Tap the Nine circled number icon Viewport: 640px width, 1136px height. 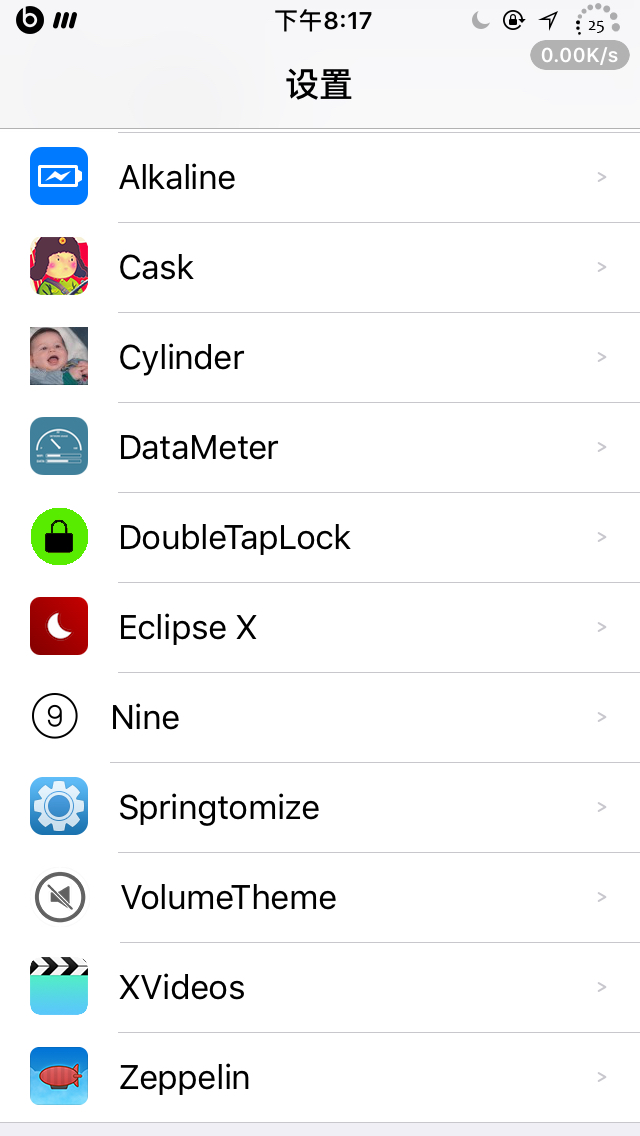click(55, 717)
